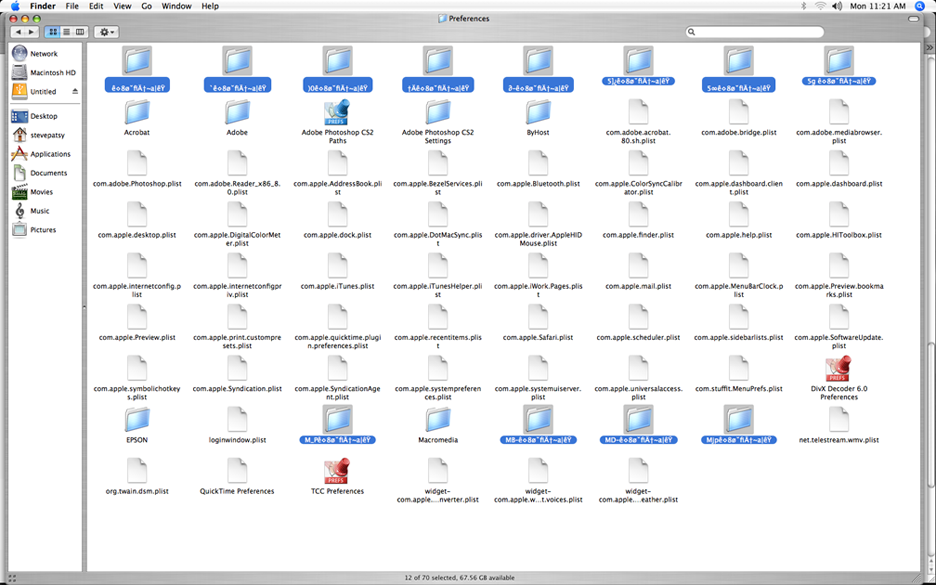Open the volume menu bar control
Viewport: 936px width, 585px height.
(837, 6)
